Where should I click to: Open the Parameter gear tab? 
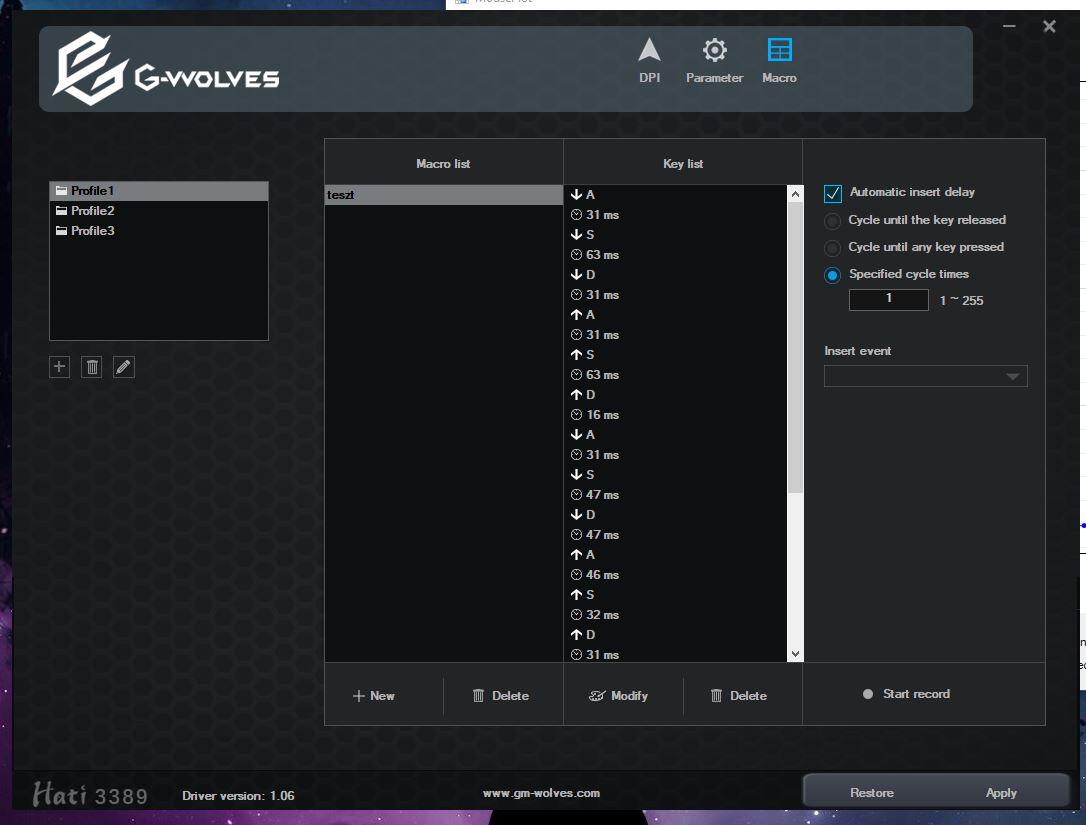click(714, 60)
